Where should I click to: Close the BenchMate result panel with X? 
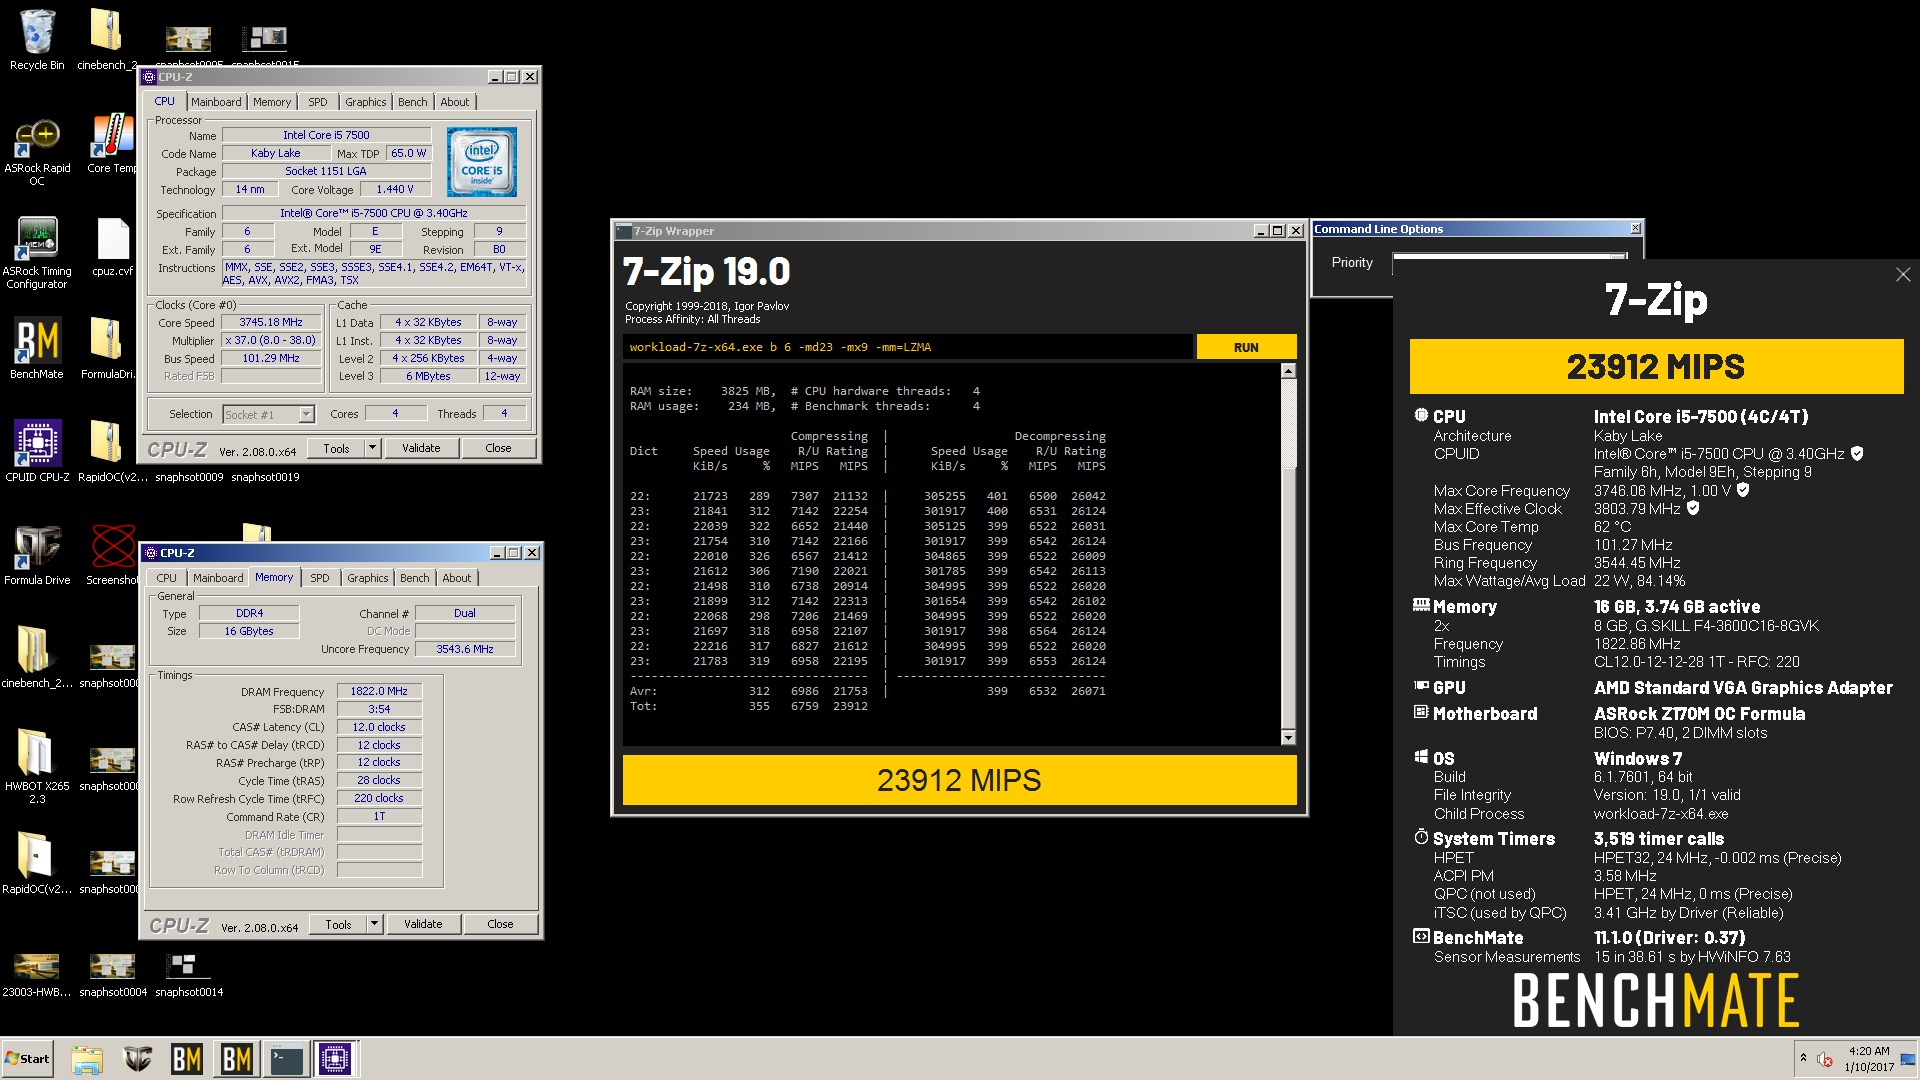tap(1902, 274)
